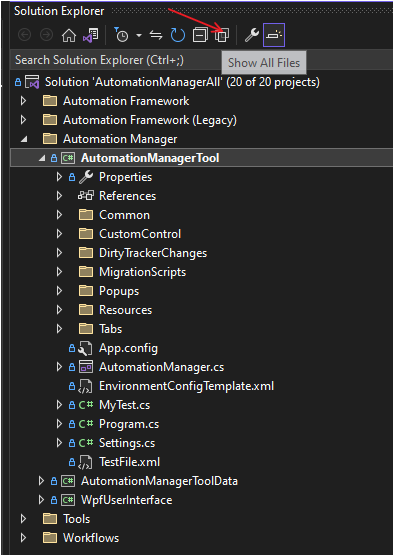Image resolution: width=393 pixels, height=555 pixels.
Task: Expand the Automation Framework folder
Action: pos(23,101)
